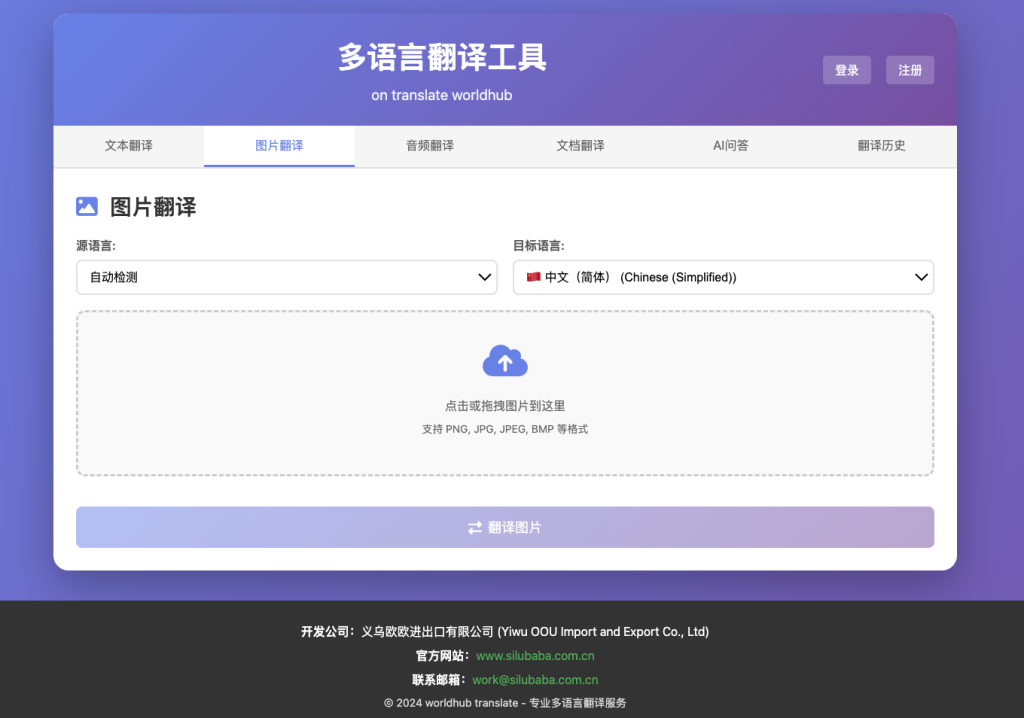This screenshot has width=1024, height=718.
Task: Click the 点击或拖拽图片到这里 upload area text
Action: 505,406
